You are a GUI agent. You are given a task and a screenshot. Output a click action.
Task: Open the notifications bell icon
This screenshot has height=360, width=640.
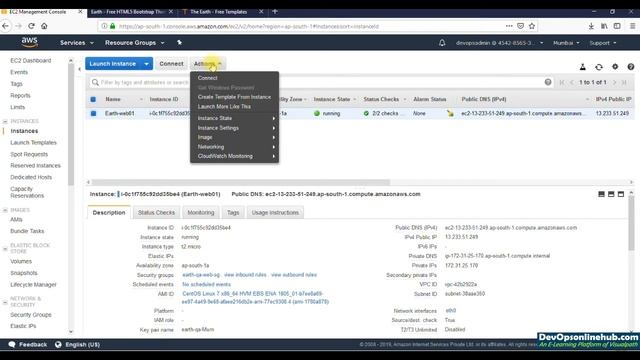442,42
